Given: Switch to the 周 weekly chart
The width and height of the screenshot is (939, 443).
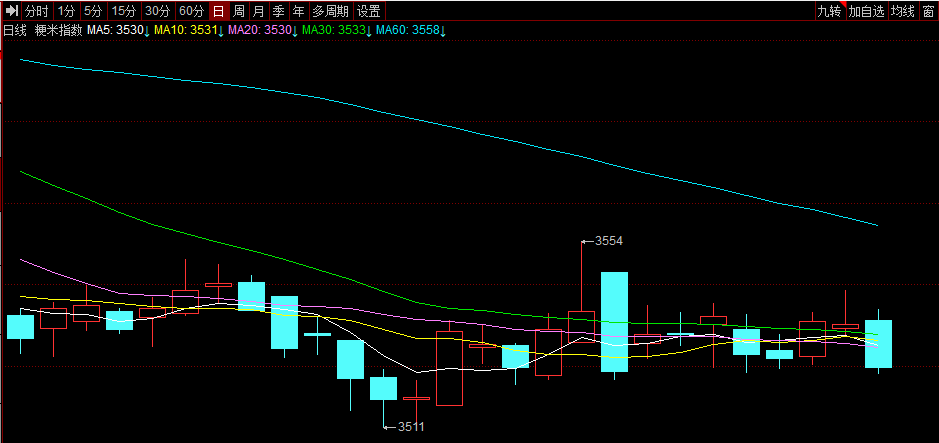Looking at the screenshot, I should pyautogui.click(x=239, y=11).
